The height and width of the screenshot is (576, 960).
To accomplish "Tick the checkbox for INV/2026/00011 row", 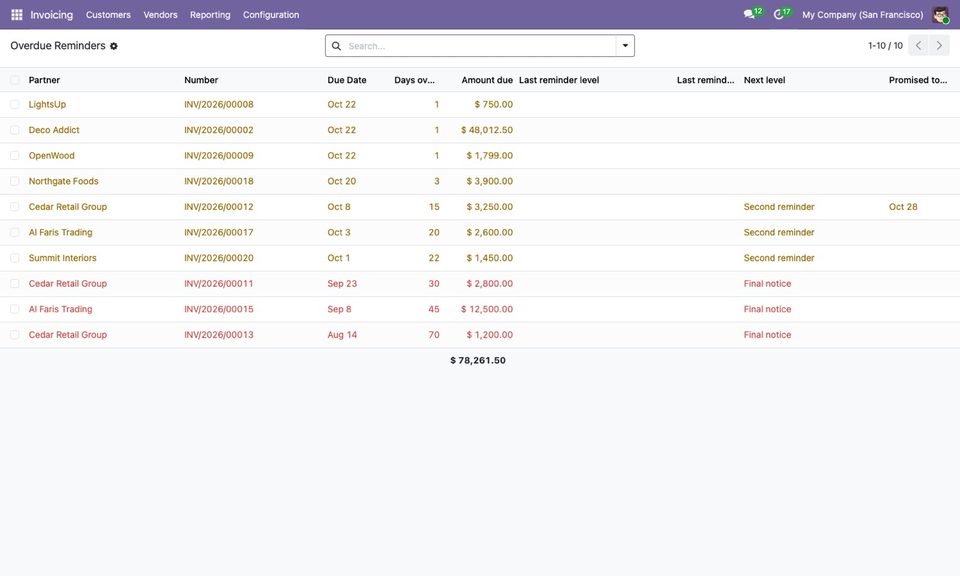I will 15,284.
